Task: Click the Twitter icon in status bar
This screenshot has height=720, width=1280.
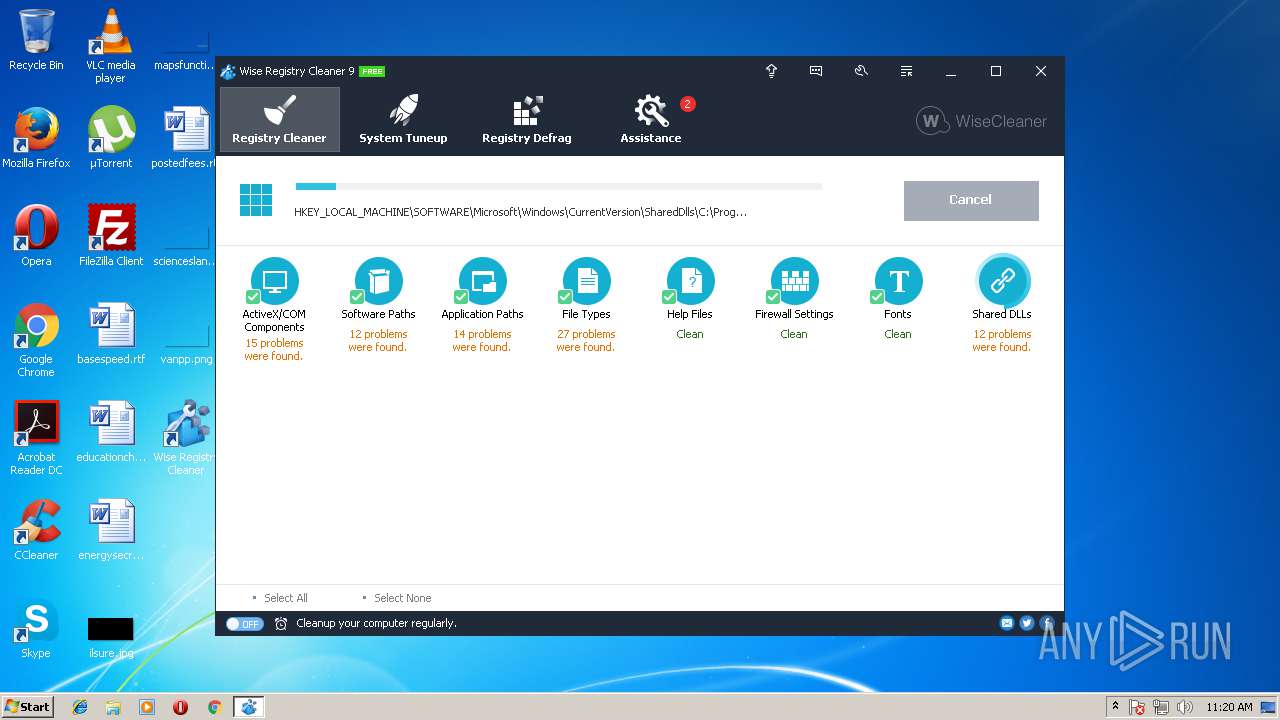Action: coord(1027,623)
